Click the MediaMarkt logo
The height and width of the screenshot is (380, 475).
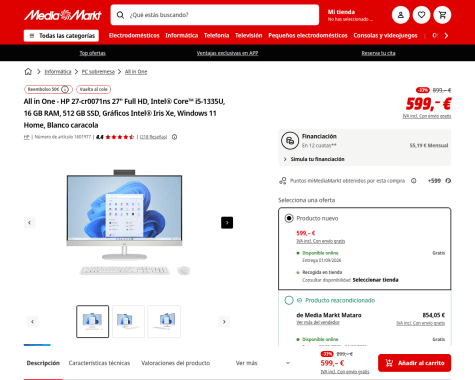tap(63, 15)
